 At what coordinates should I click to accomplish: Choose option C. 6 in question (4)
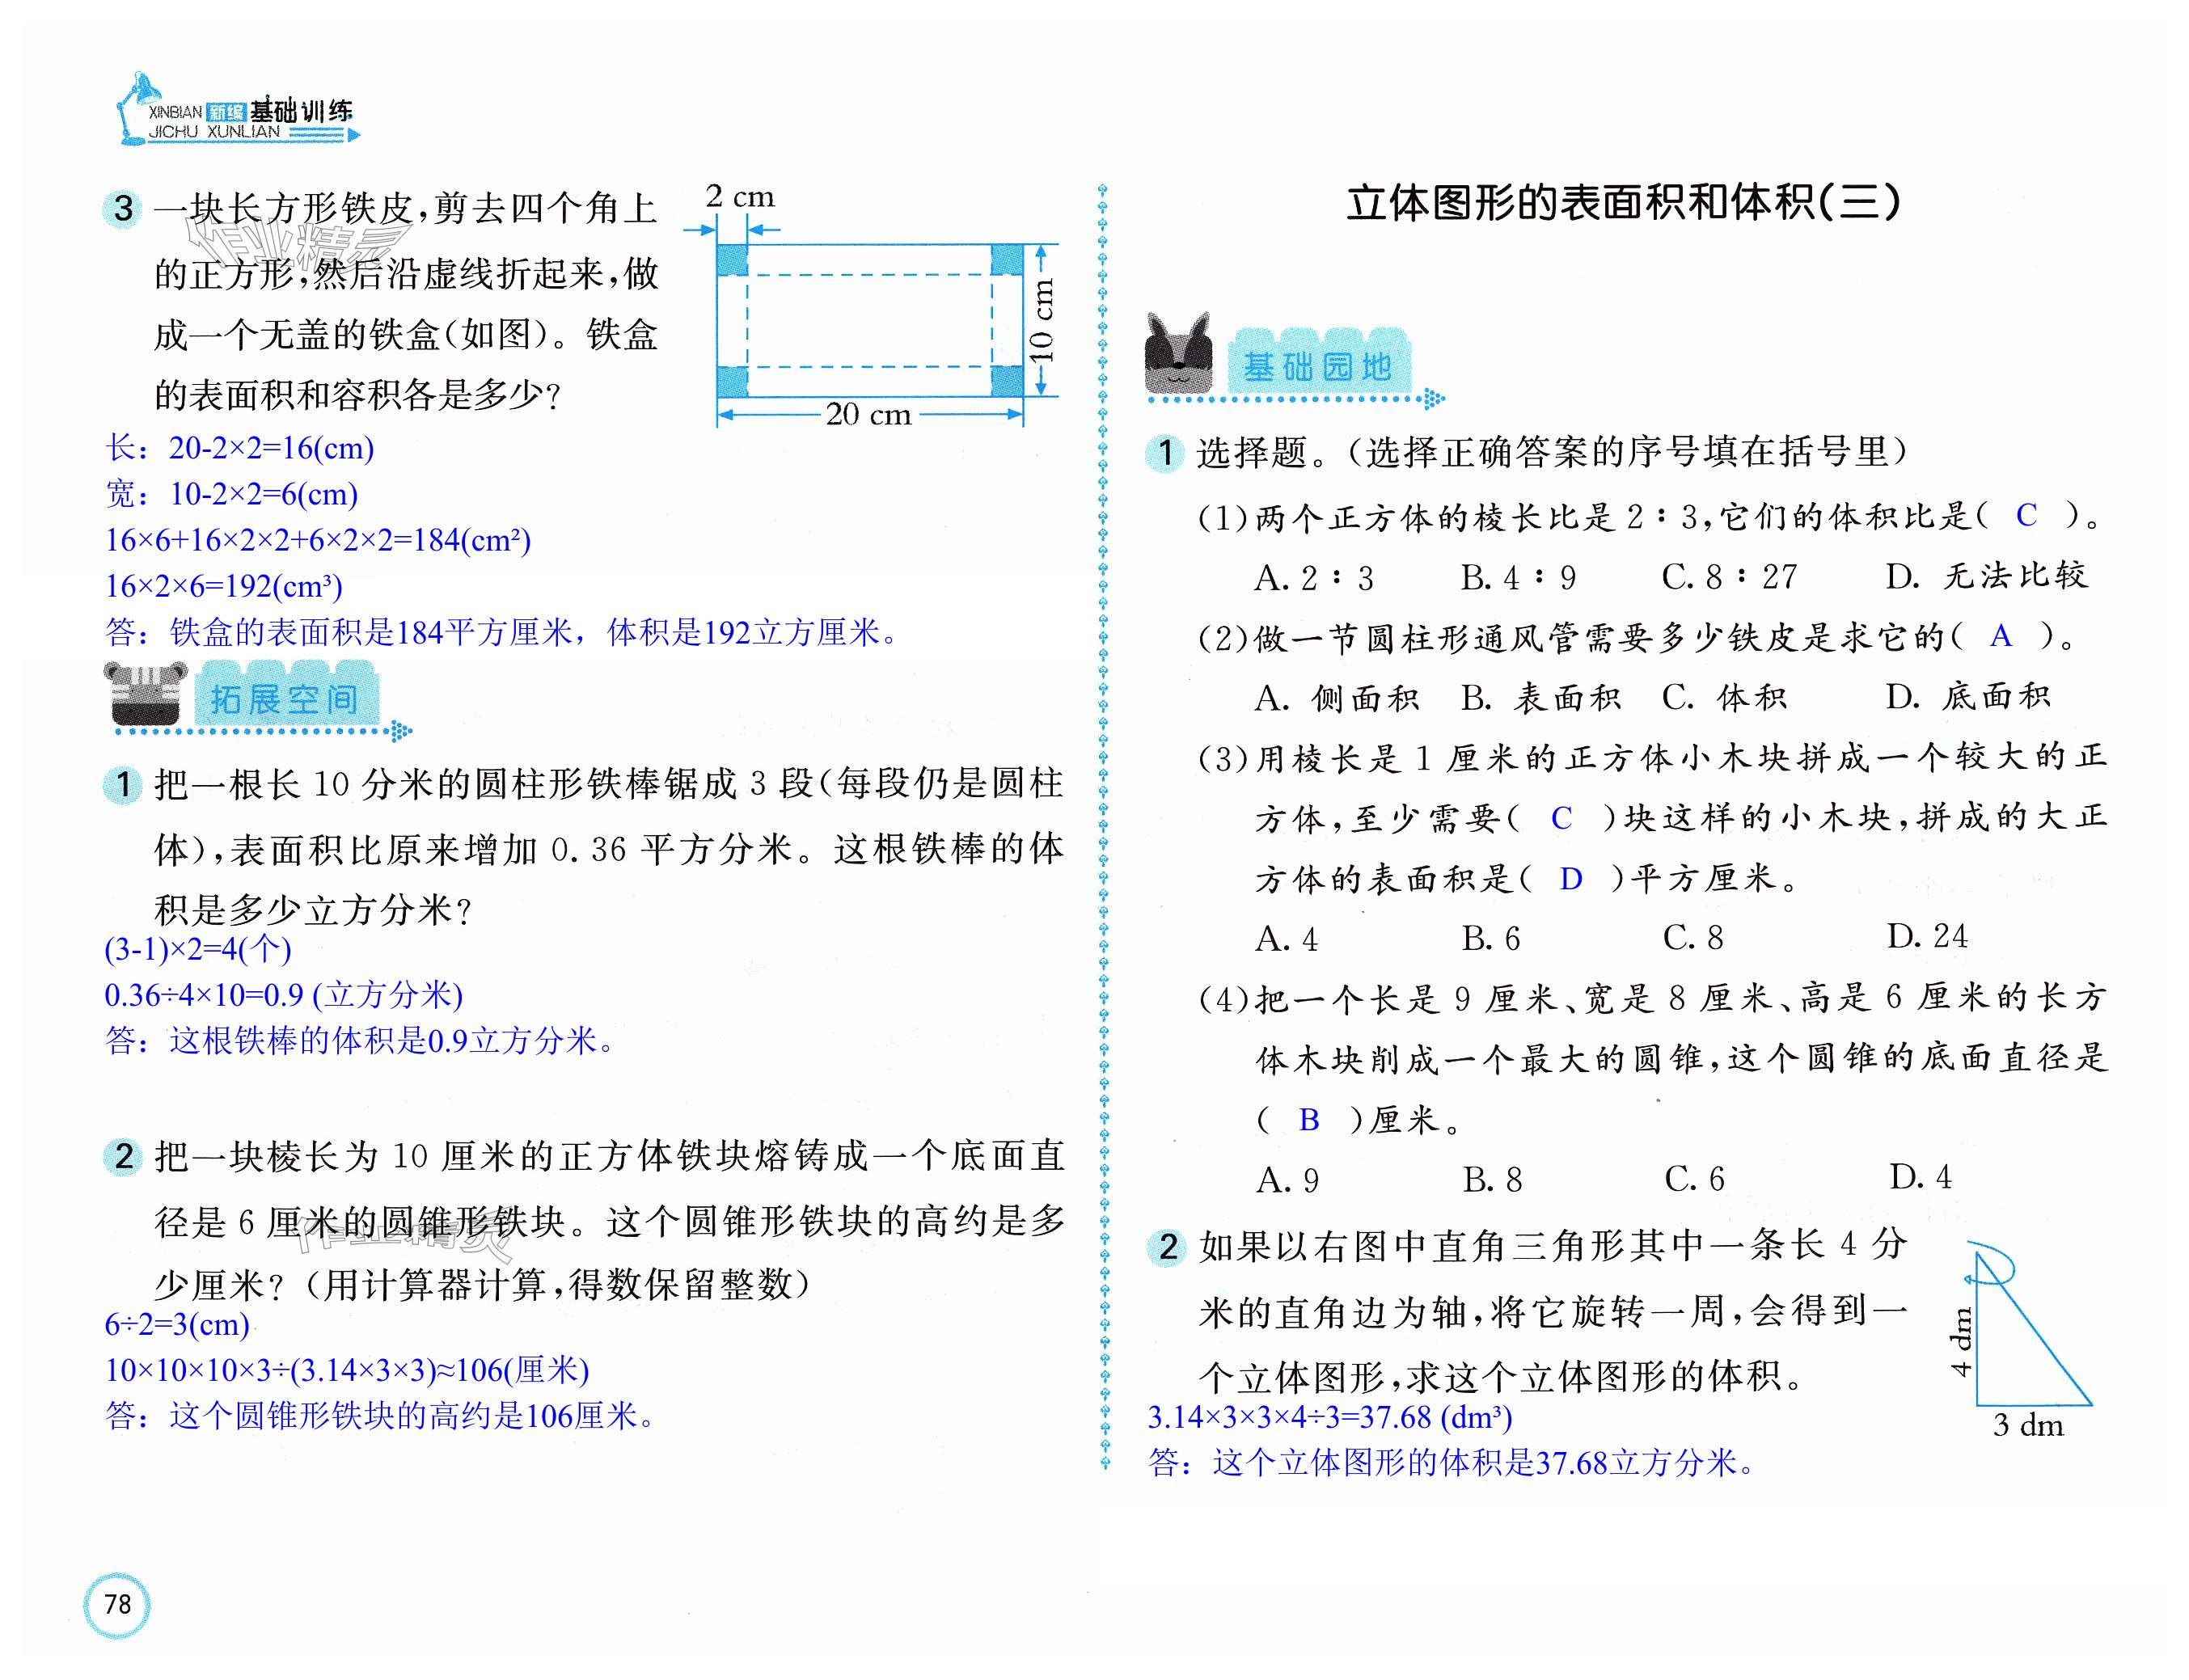(x=1695, y=1179)
